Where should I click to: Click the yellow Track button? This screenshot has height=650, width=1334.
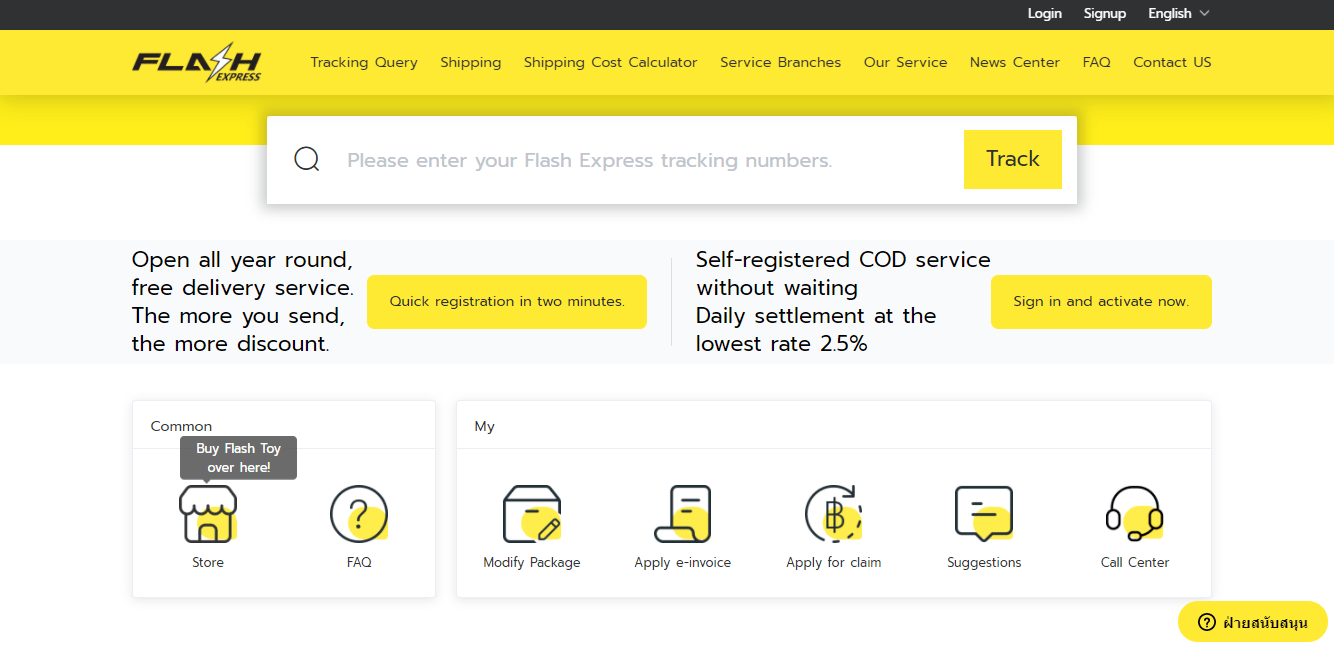[1013, 159]
